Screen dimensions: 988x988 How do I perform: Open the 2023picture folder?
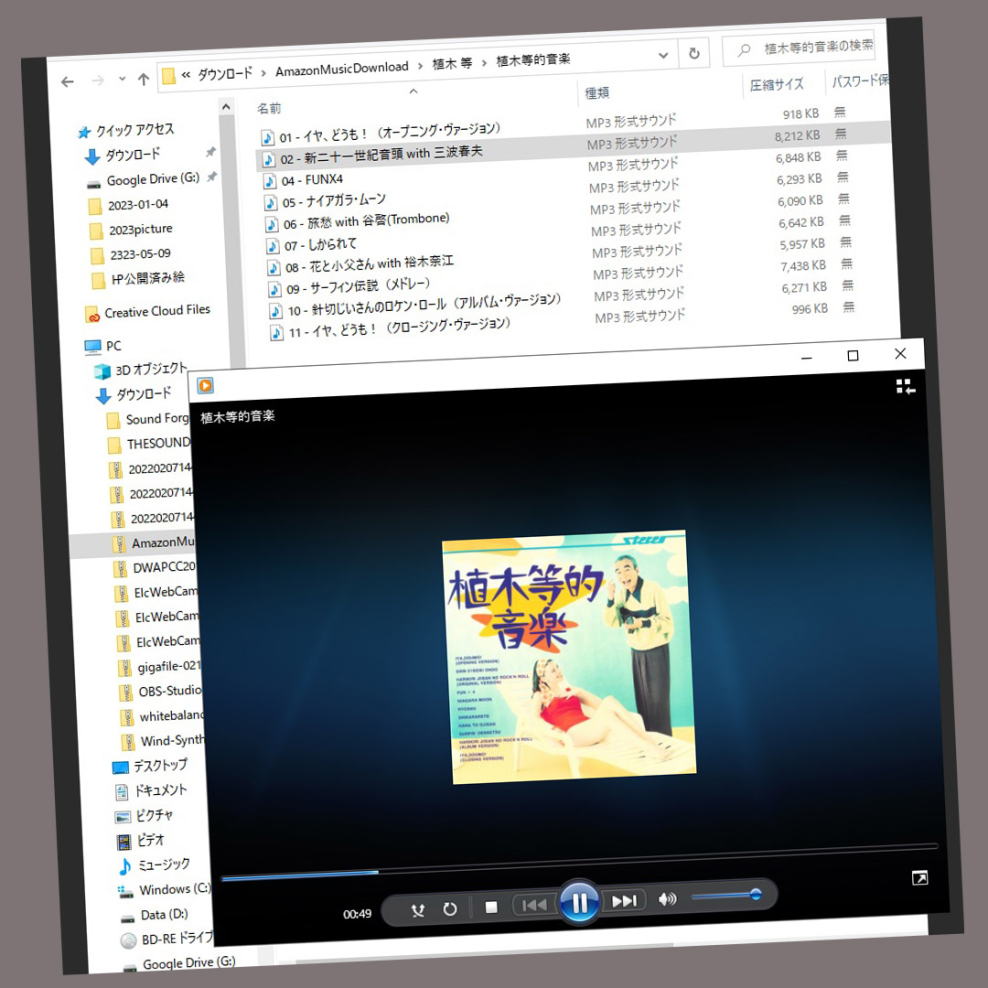(131, 230)
